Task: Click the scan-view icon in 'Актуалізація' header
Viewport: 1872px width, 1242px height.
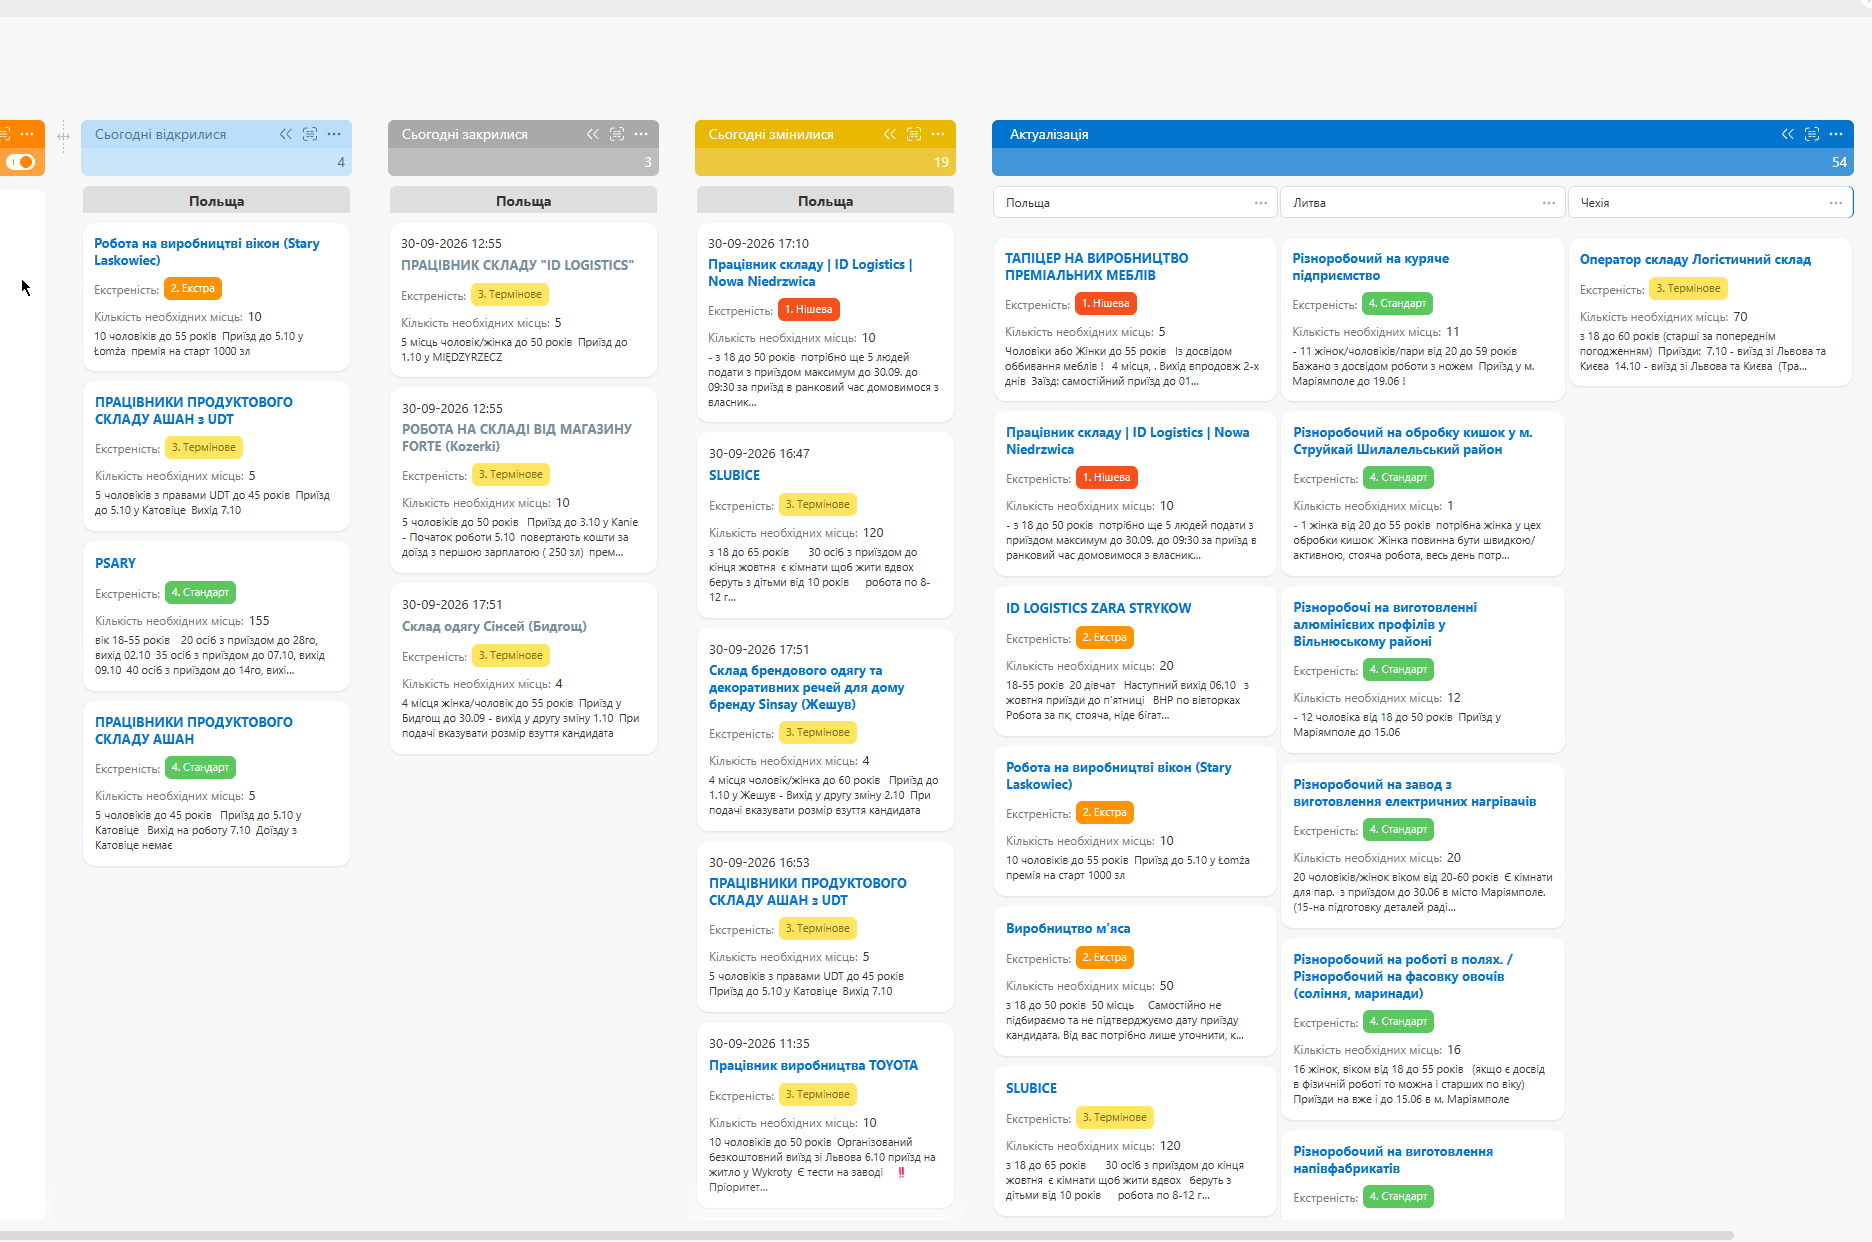Action: tap(1812, 134)
